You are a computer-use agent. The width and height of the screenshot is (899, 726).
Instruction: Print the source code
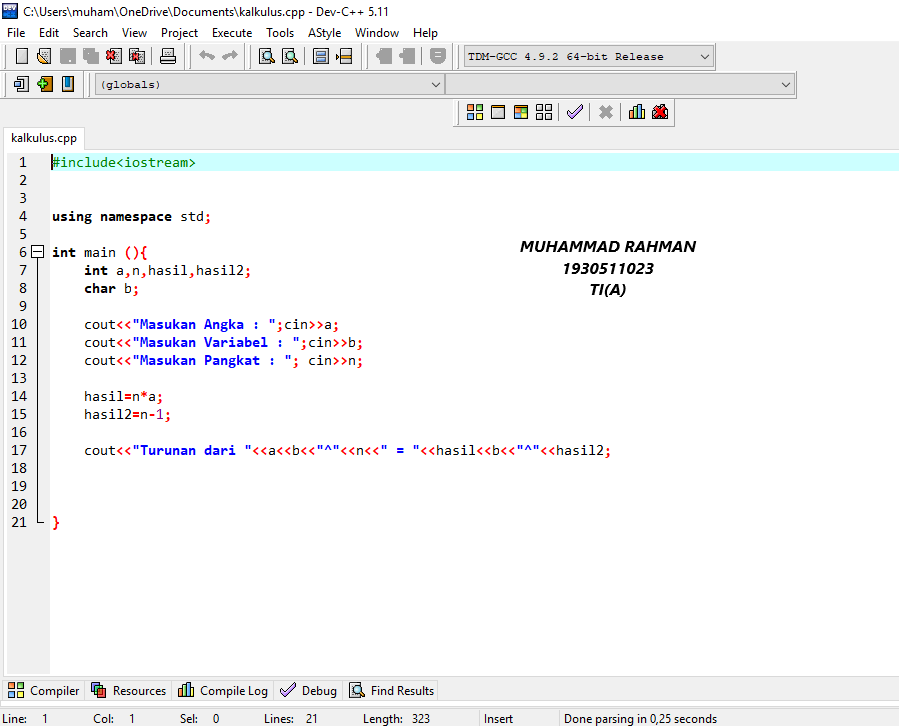point(168,56)
